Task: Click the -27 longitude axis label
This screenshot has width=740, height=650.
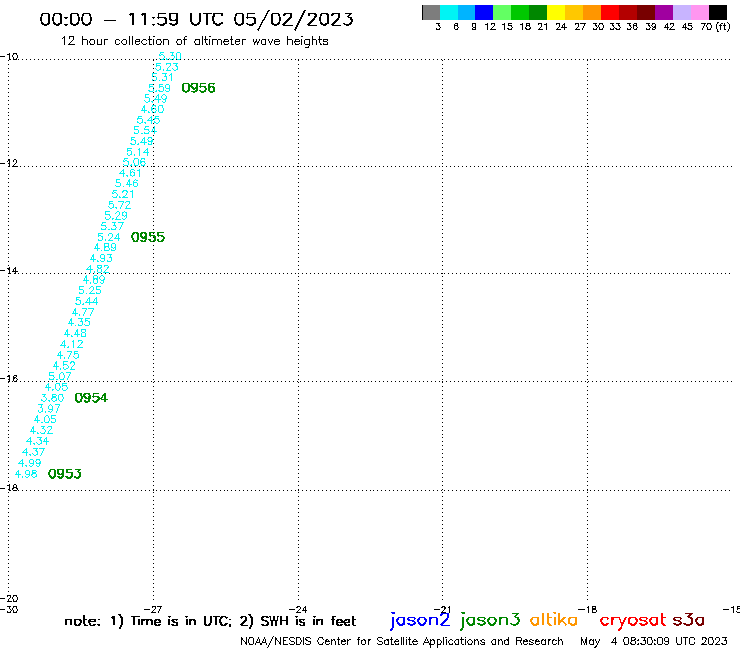Action: 153,609
